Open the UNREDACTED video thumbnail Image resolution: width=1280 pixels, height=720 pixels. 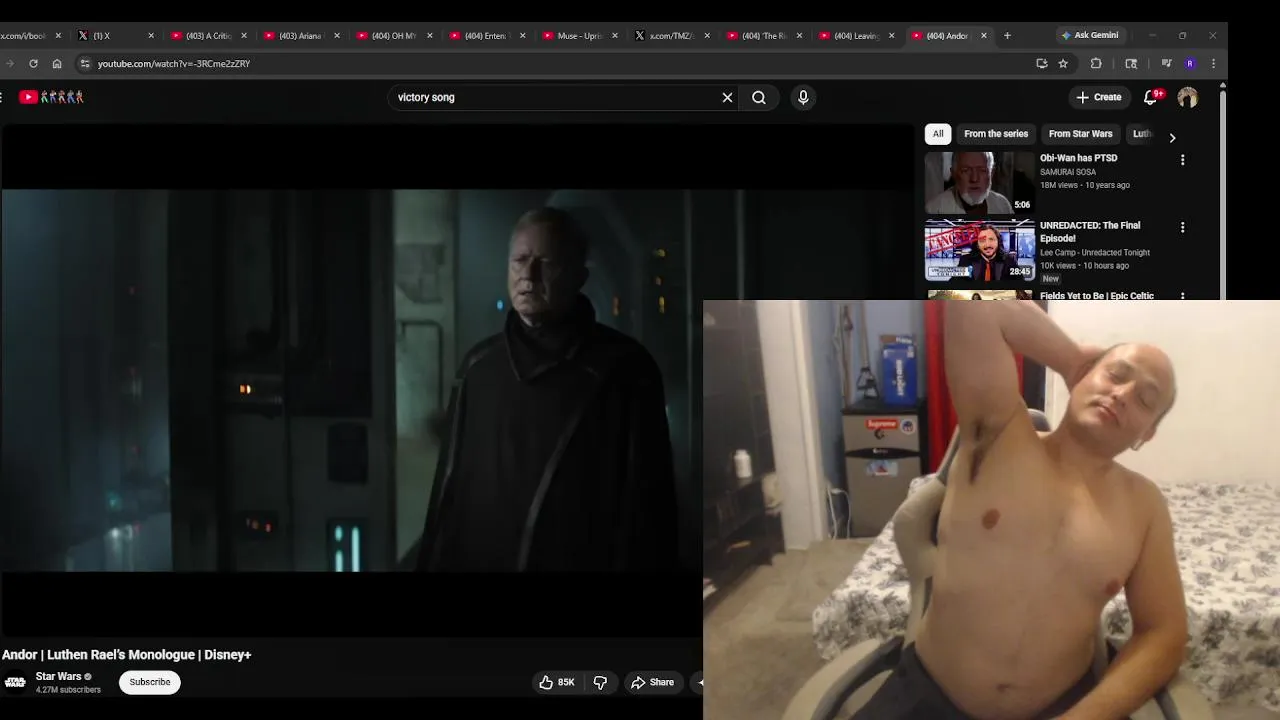point(980,250)
